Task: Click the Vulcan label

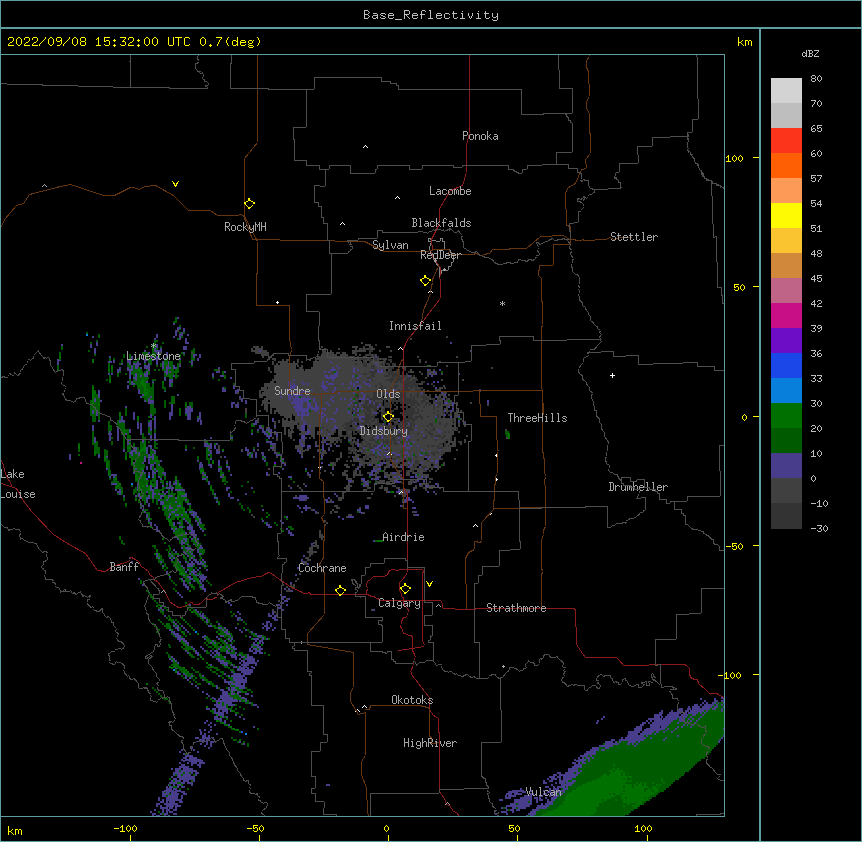Action: coord(543,792)
